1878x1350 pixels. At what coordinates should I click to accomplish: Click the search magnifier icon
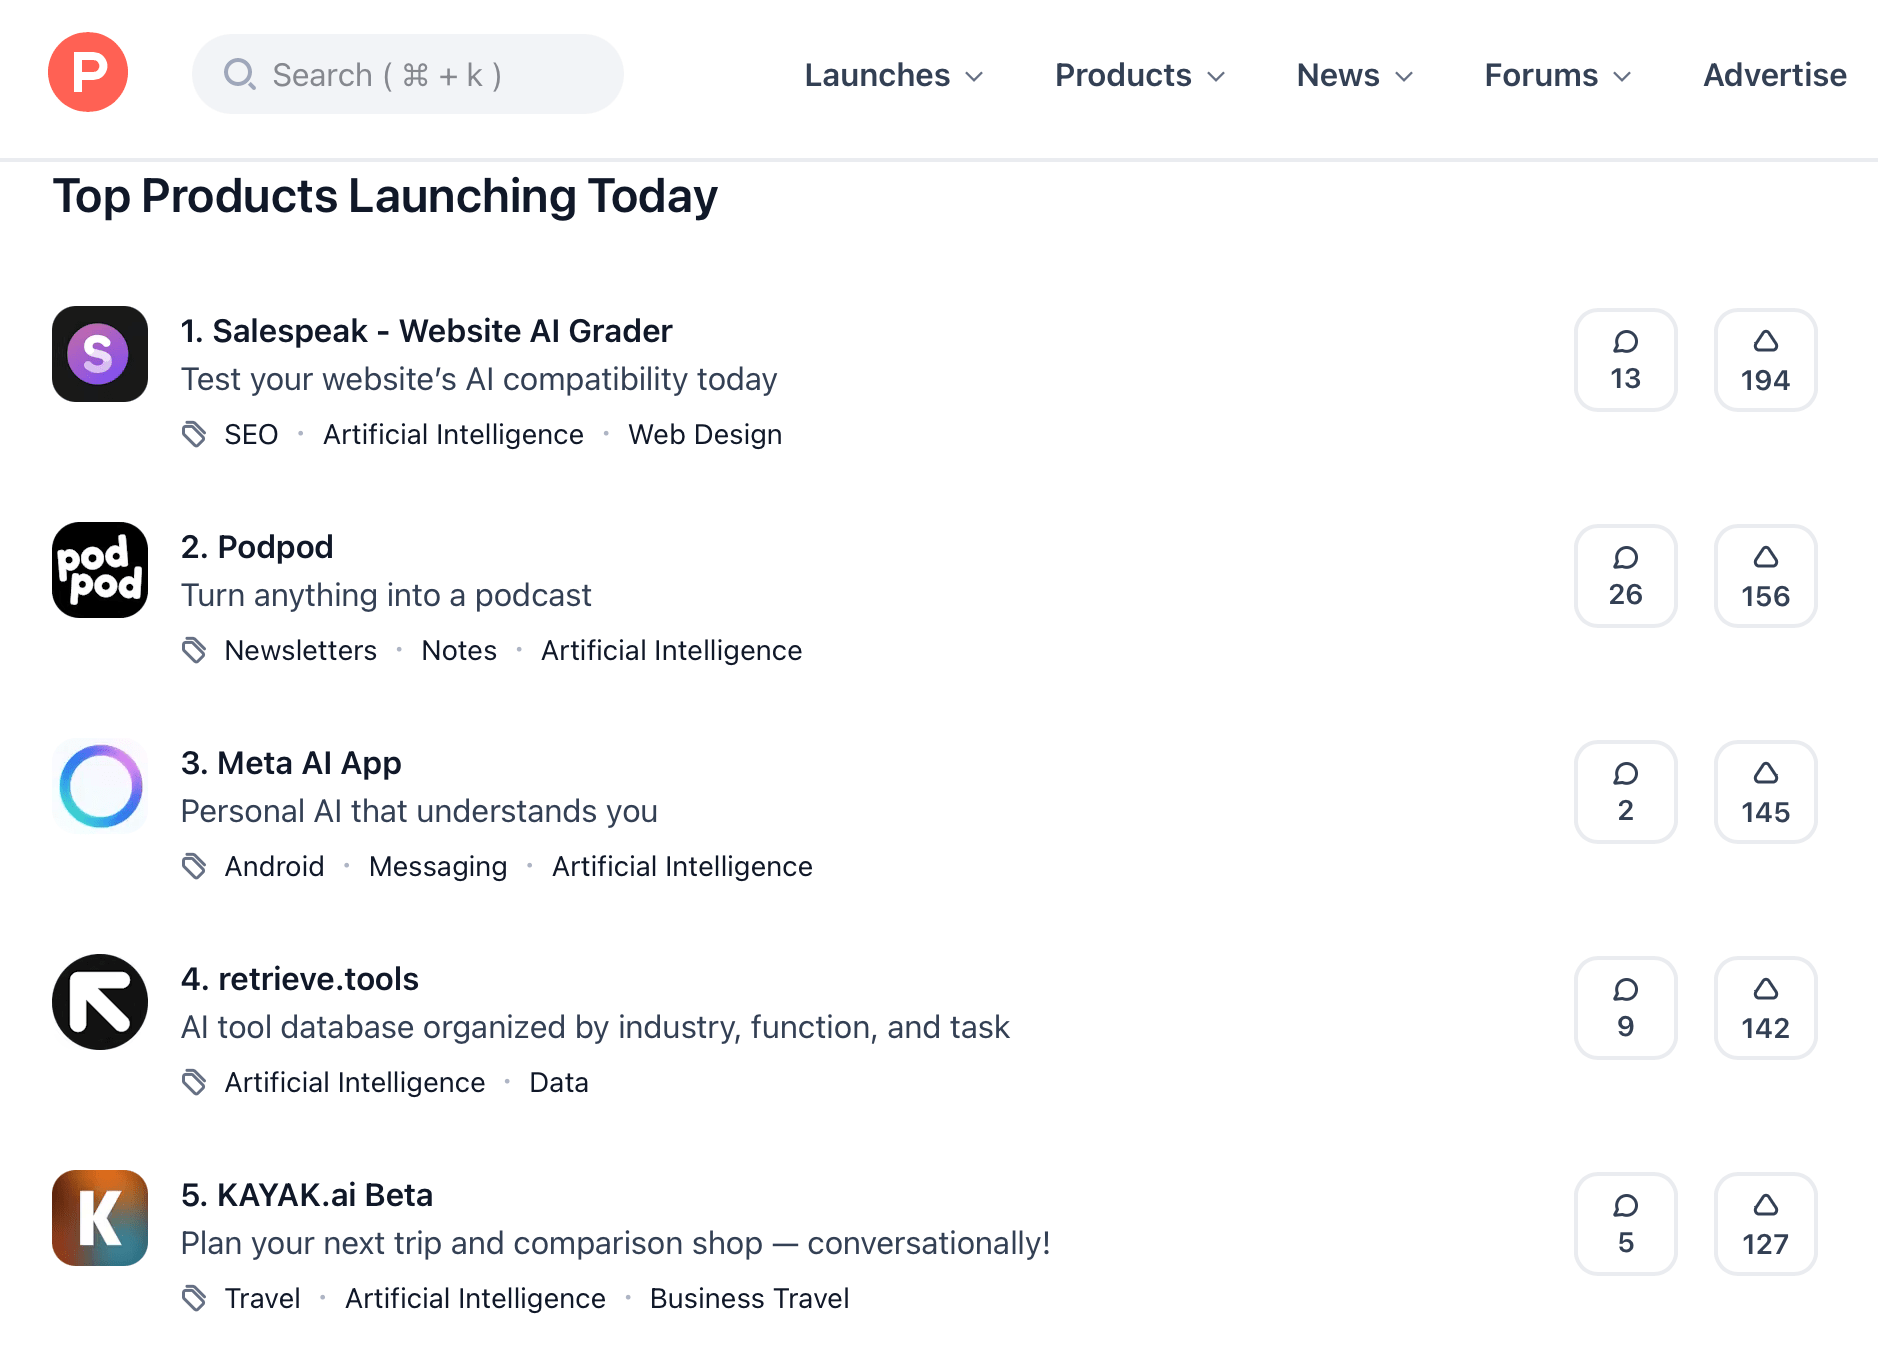(x=239, y=74)
